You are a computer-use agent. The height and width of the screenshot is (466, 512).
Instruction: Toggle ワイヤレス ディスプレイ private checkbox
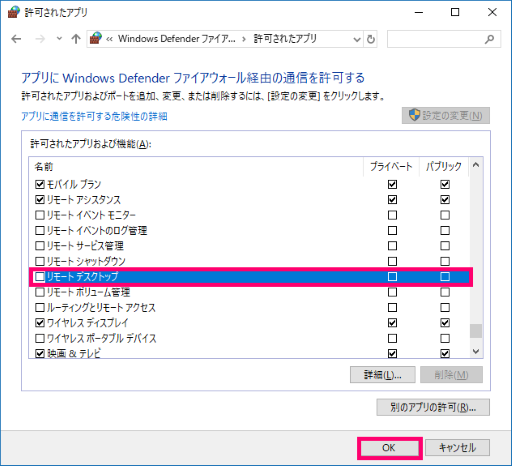pyautogui.click(x=392, y=323)
